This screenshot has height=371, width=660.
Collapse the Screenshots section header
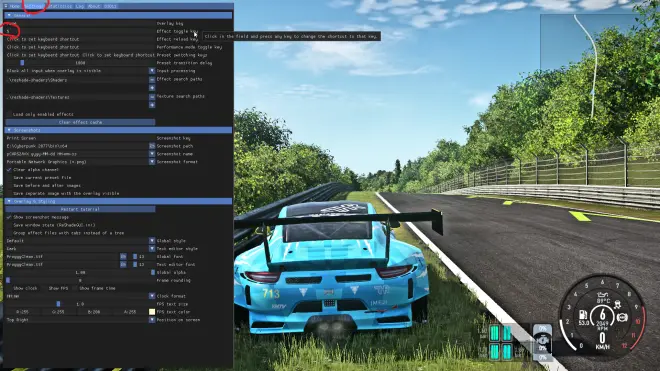click(118, 130)
